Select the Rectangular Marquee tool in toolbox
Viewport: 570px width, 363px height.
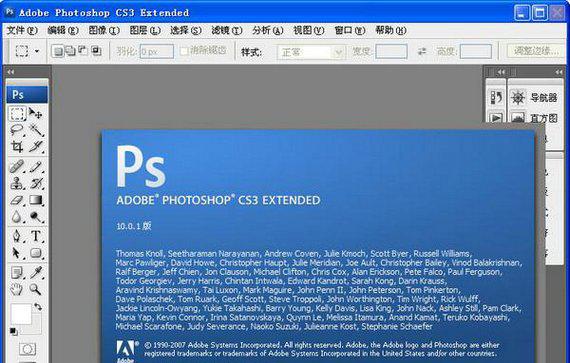17,114
